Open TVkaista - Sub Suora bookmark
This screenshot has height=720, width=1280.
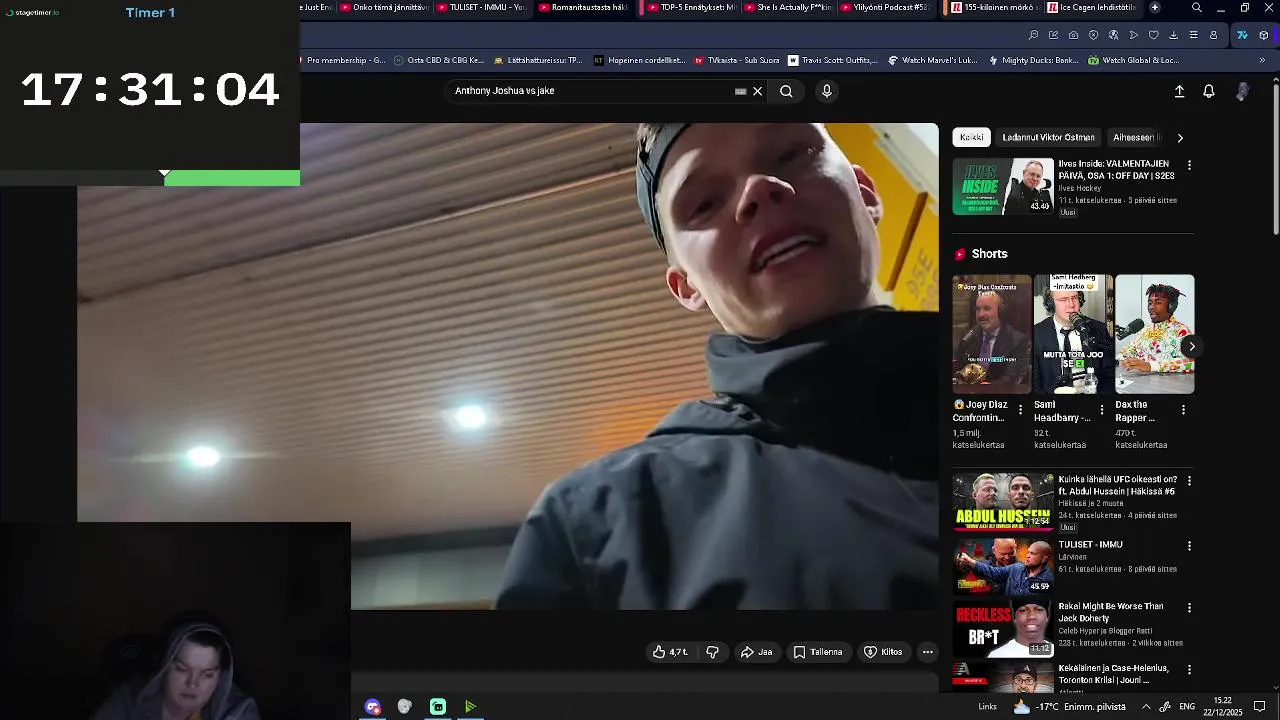pos(736,60)
